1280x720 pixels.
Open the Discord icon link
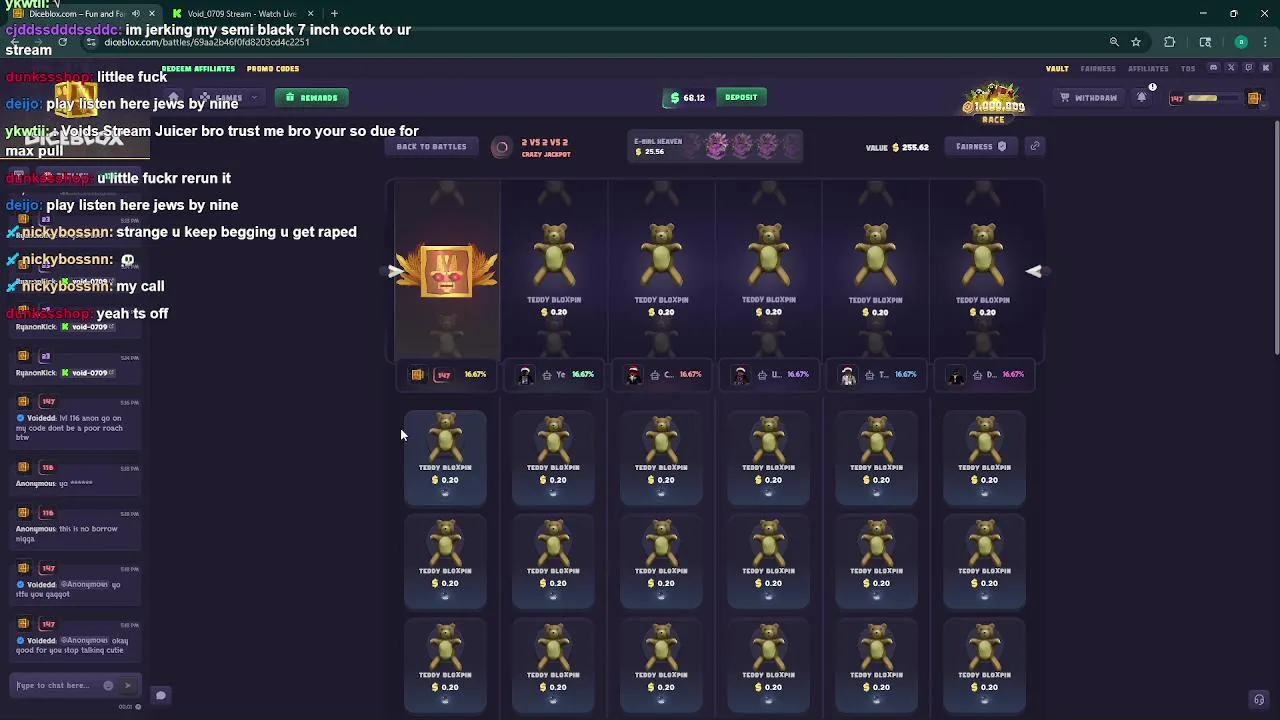coord(1214,68)
